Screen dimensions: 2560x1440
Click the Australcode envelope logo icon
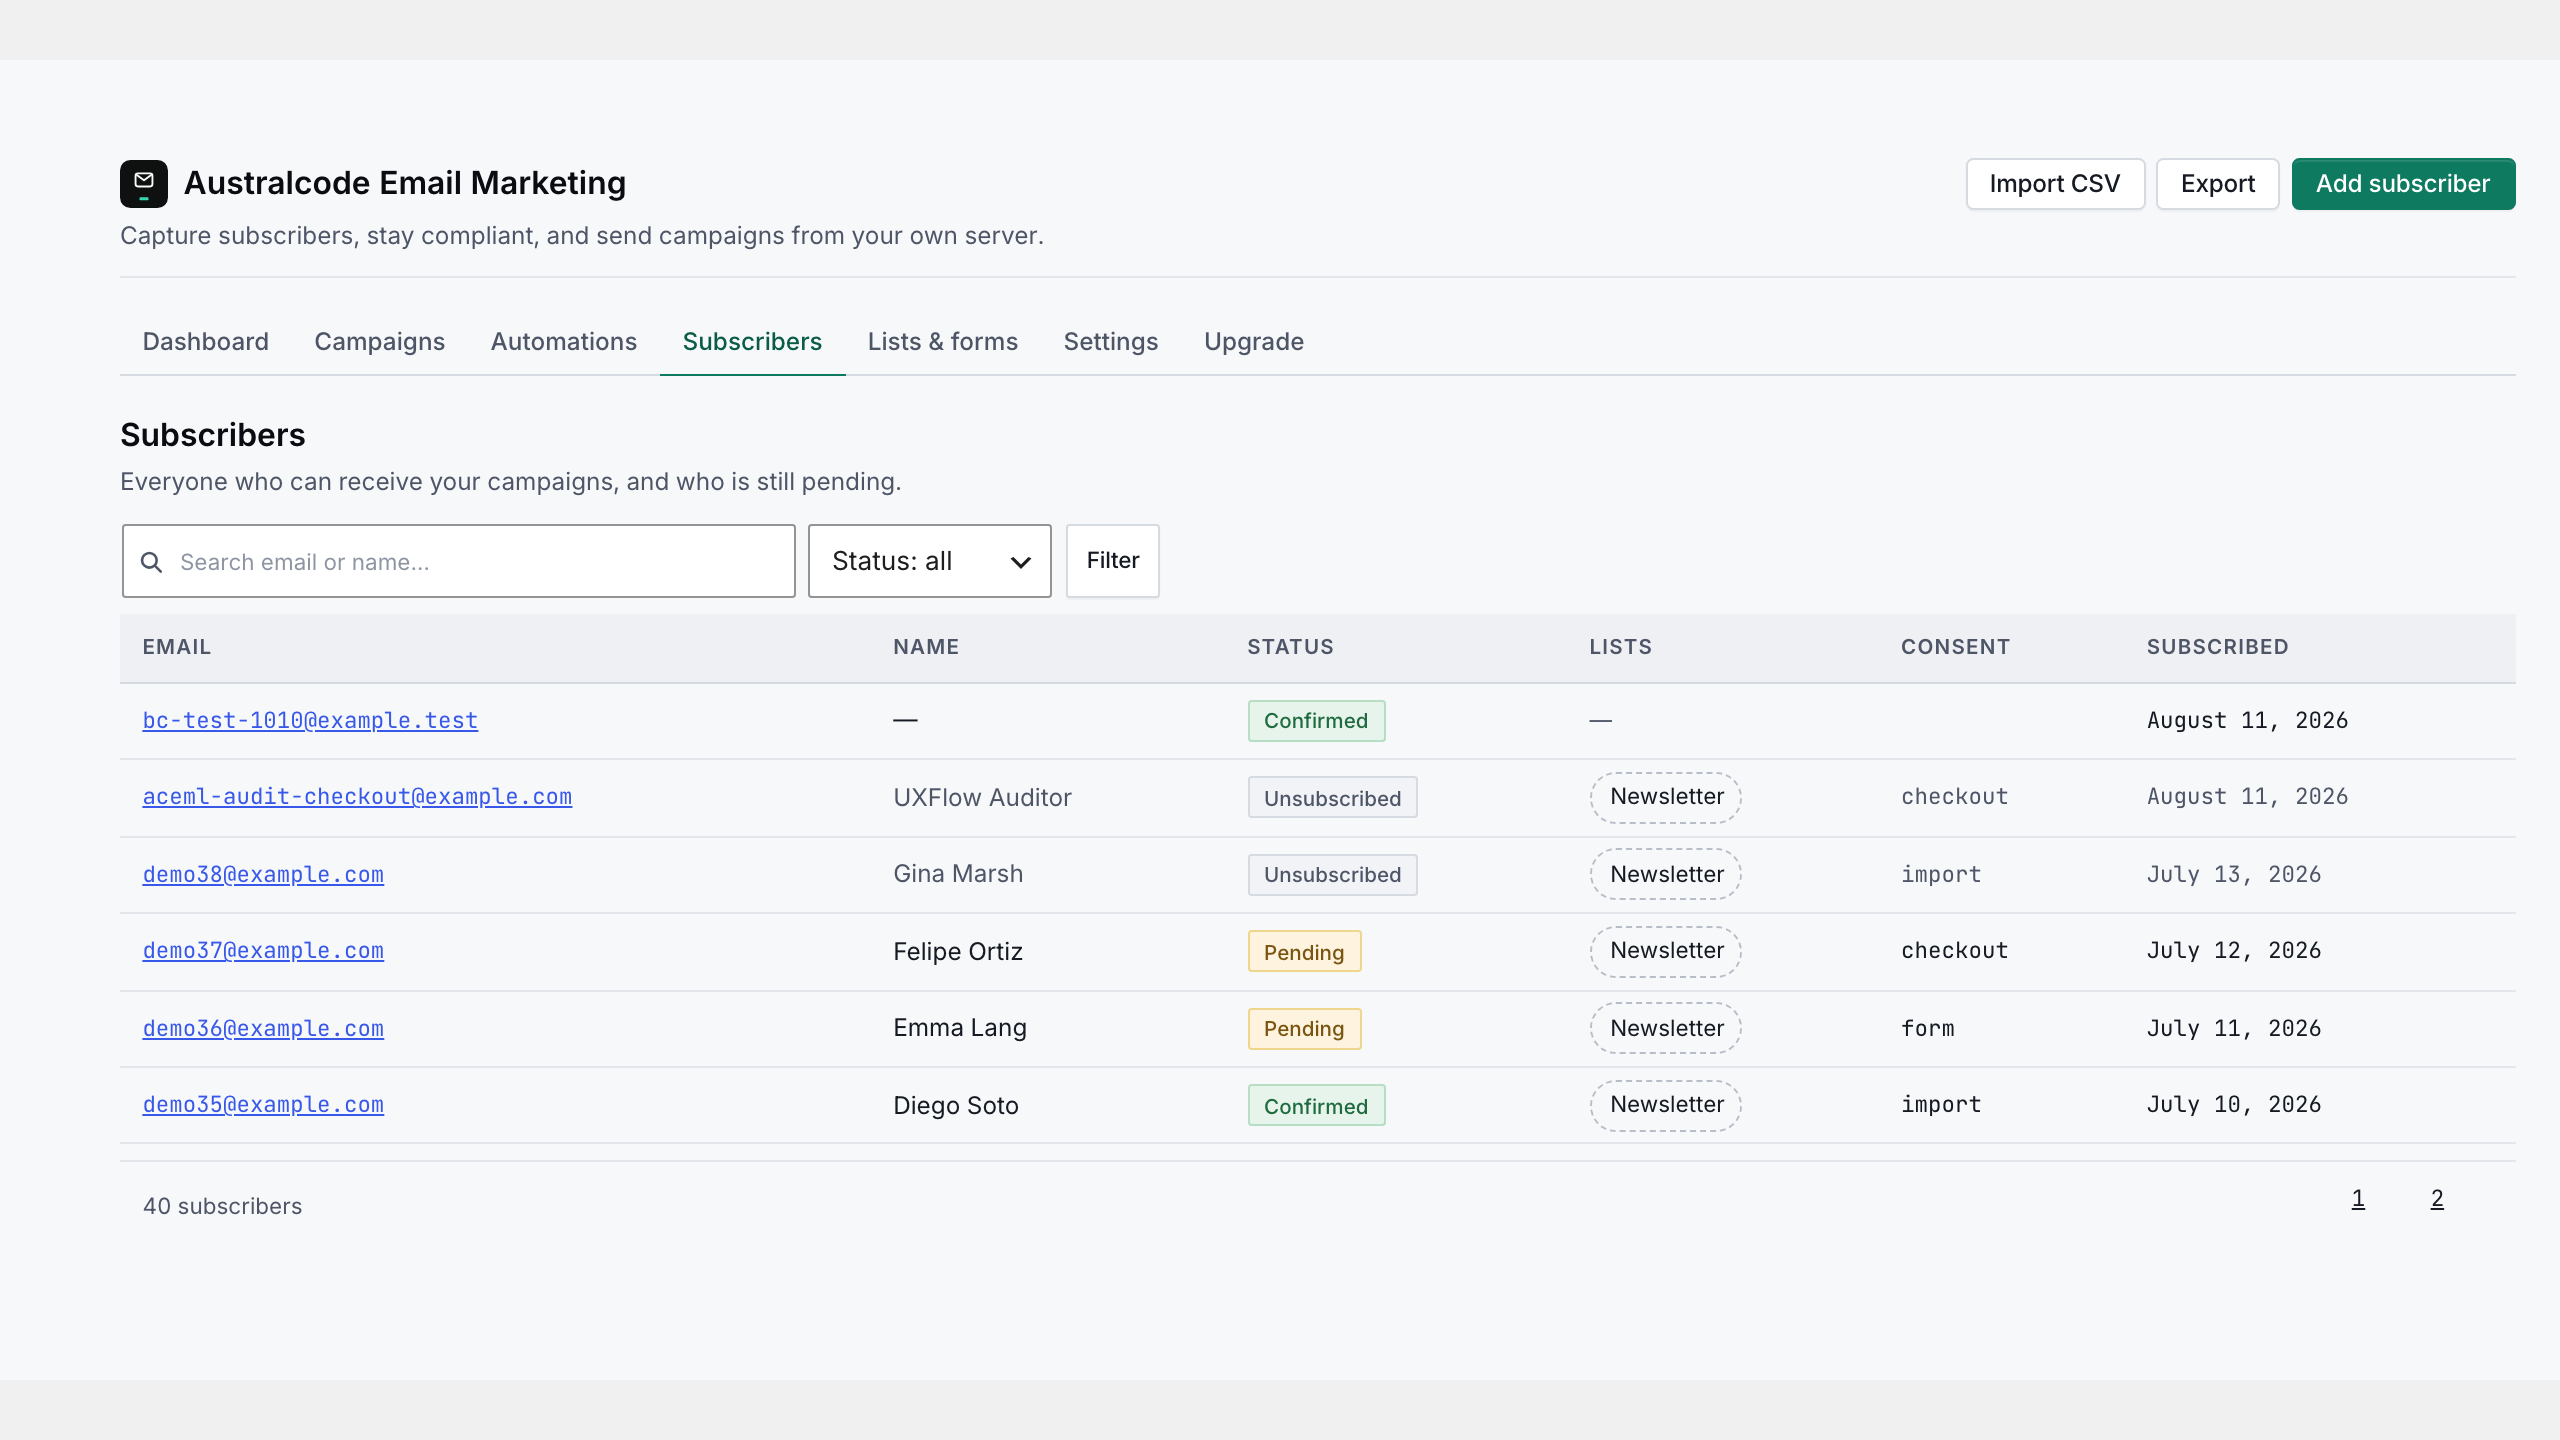(x=144, y=184)
